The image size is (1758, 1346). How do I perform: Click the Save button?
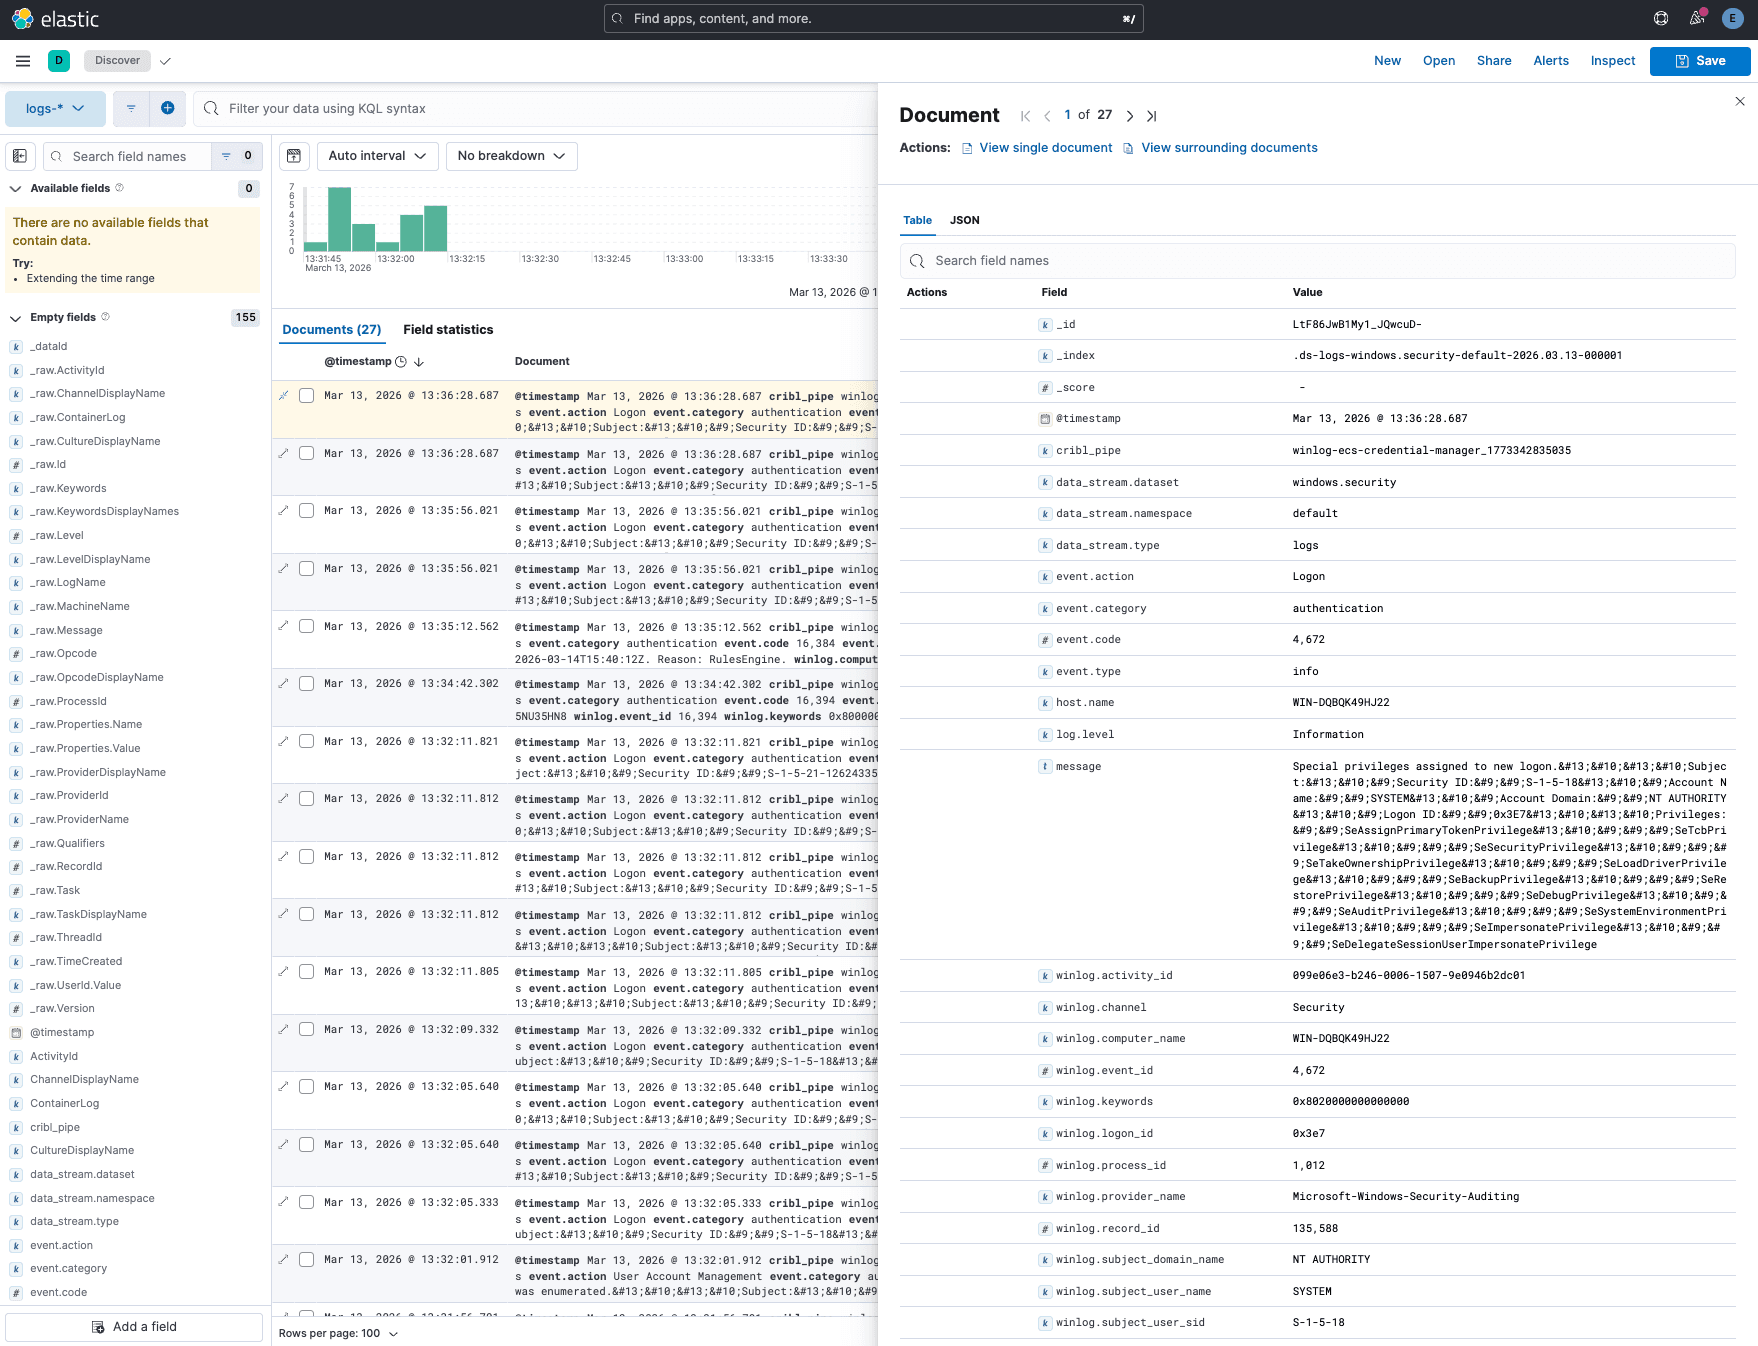pyautogui.click(x=1699, y=61)
